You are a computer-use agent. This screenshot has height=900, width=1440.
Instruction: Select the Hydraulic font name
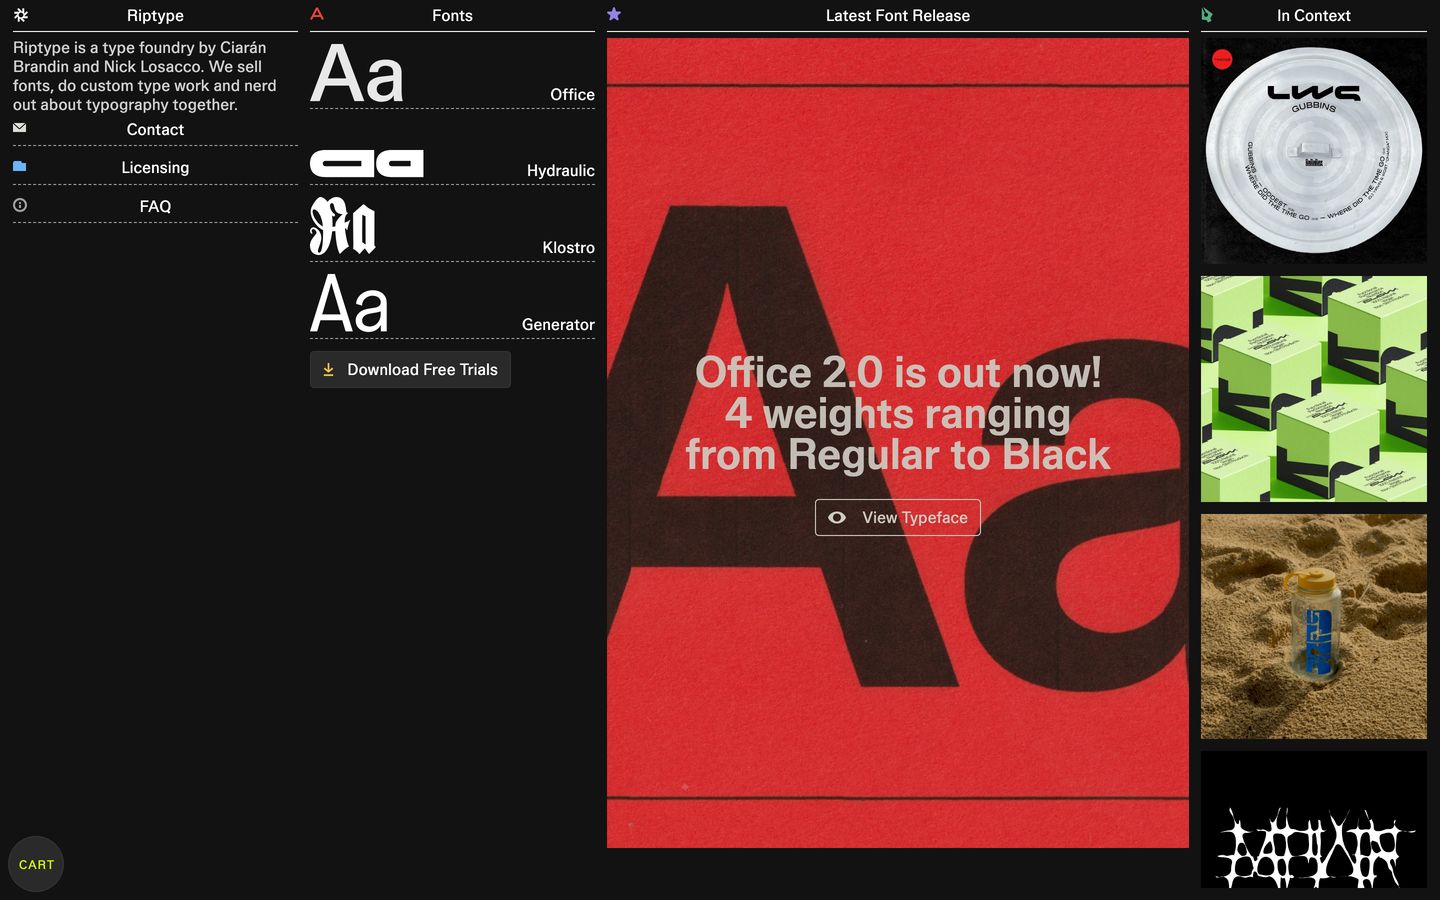coord(560,171)
